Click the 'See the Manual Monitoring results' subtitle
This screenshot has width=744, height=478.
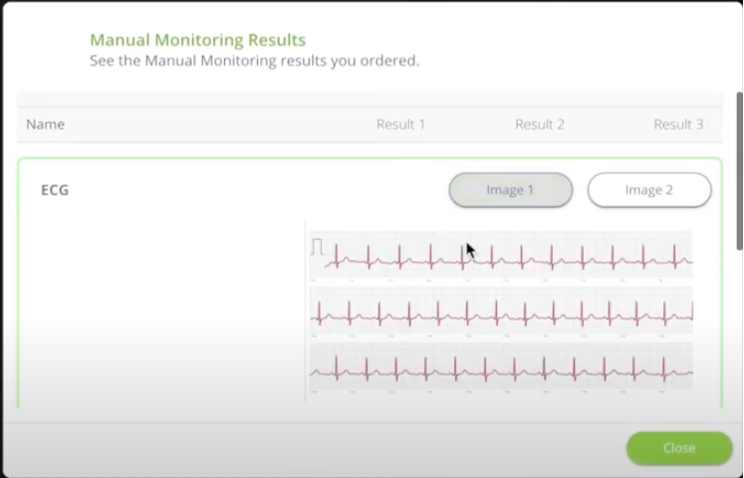[x=254, y=61]
